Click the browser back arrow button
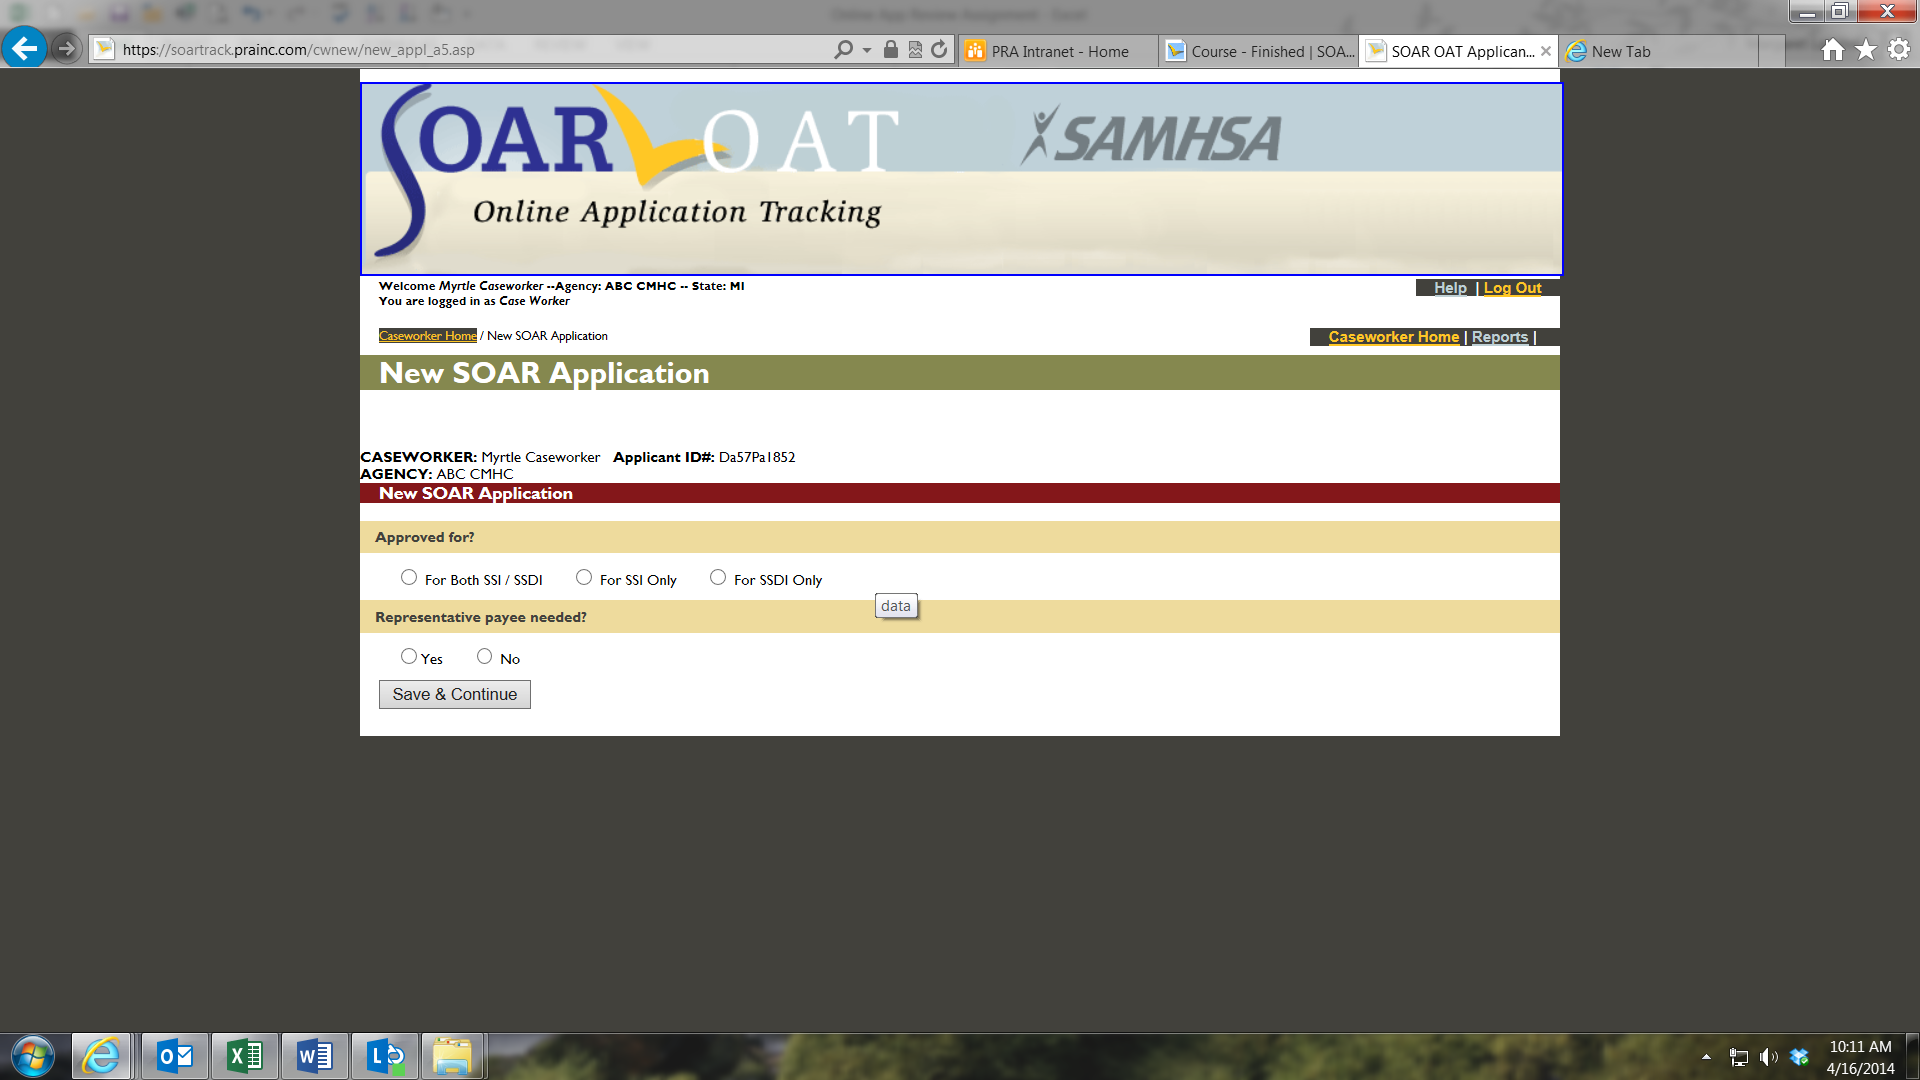The height and width of the screenshot is (1080, 1920). pyautogui.click(x=24, y=48)
